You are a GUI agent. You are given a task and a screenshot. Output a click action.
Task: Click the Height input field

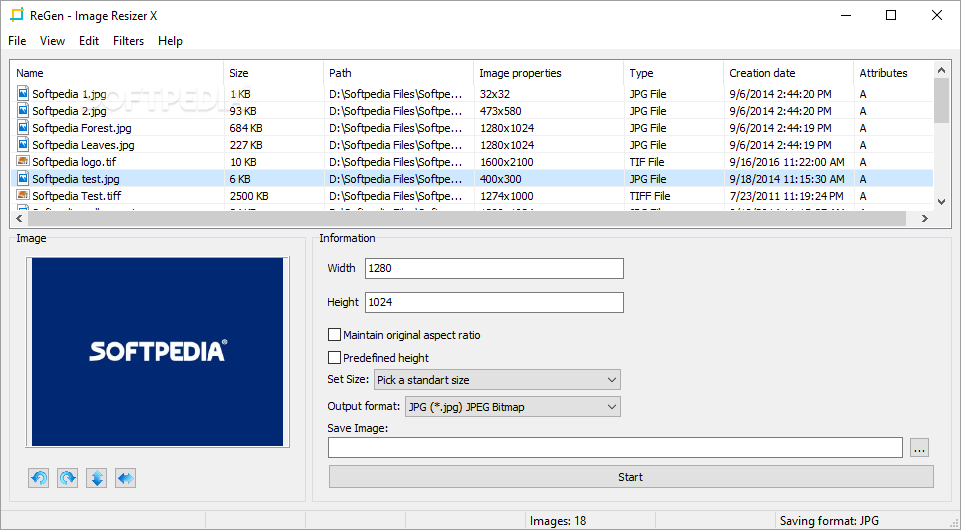[495, 302]
